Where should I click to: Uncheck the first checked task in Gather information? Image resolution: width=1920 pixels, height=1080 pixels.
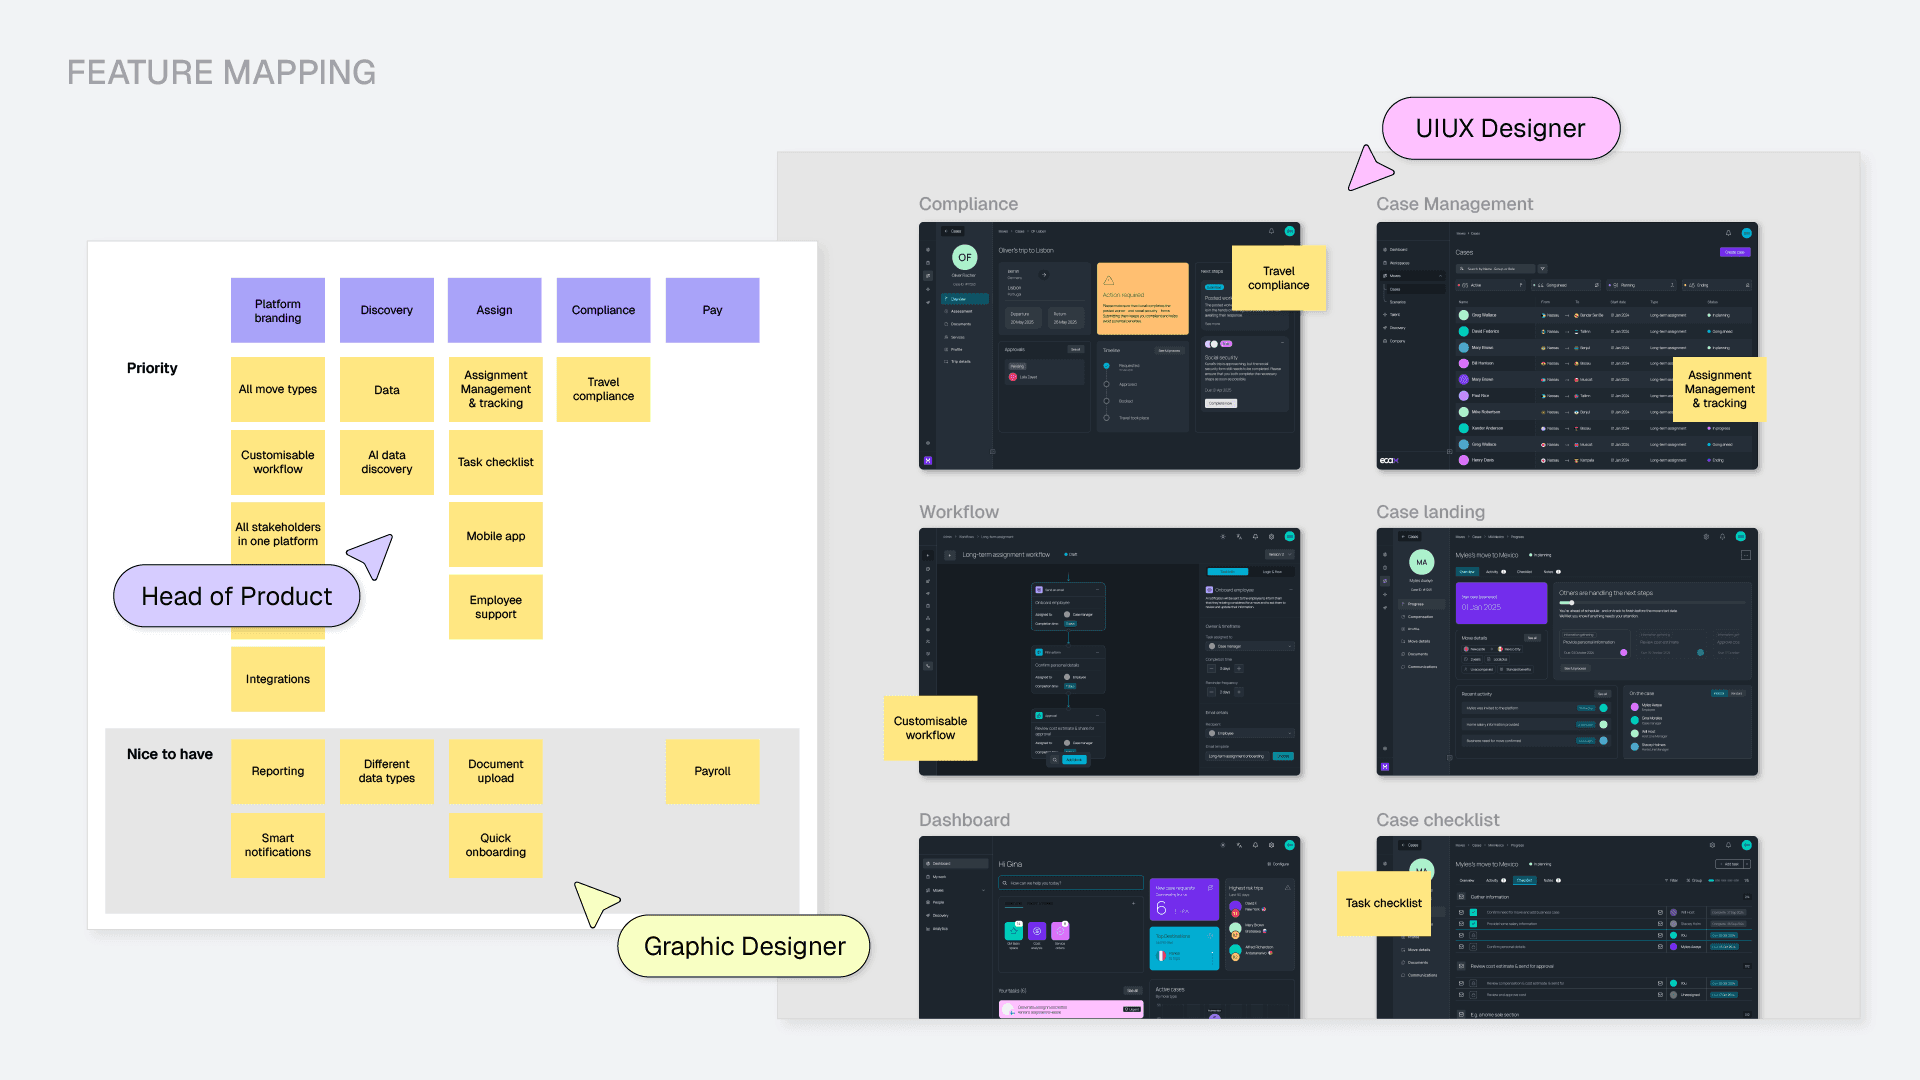click(1473, 912)
